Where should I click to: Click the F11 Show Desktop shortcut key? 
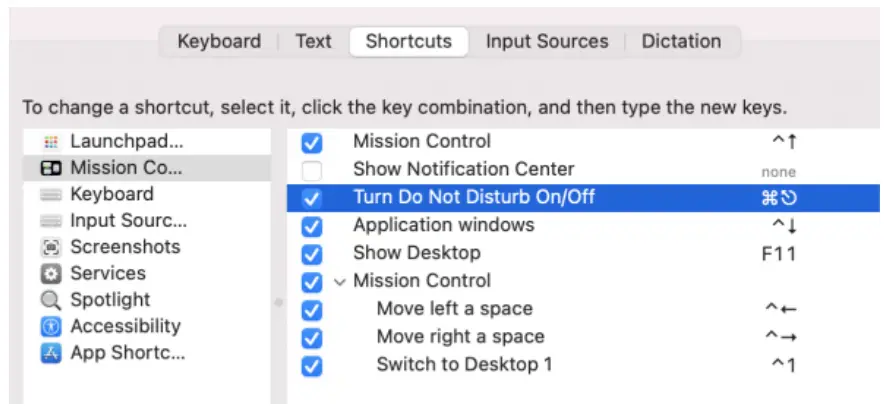tap(778, 254)
